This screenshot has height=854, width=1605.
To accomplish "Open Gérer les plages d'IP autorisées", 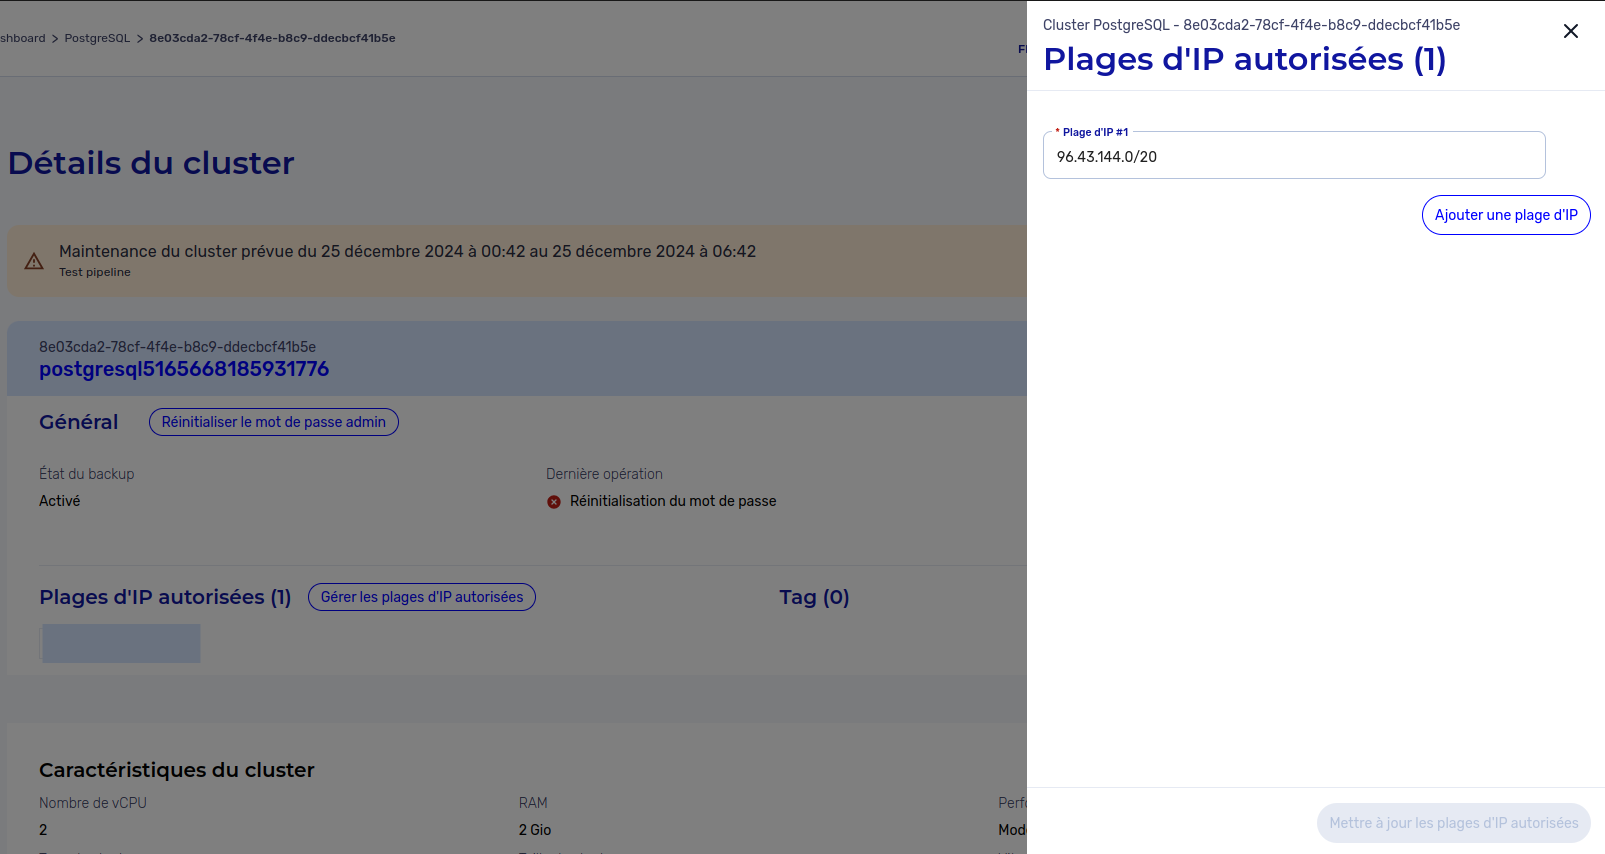I will 422,597.
